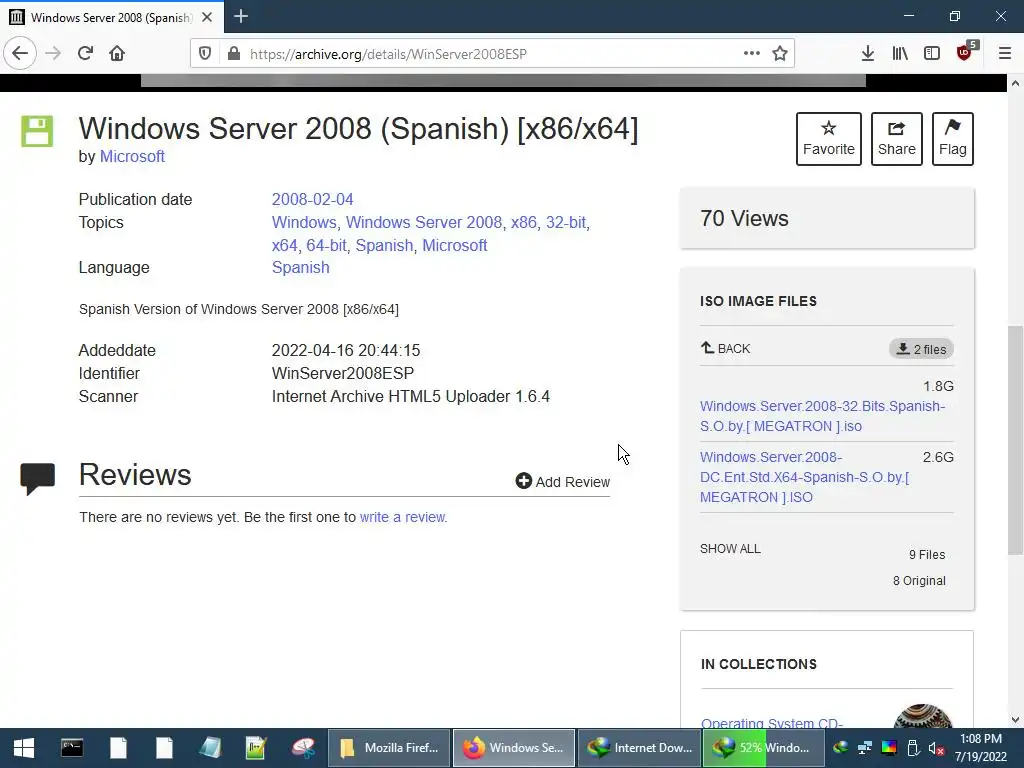Image resolution: width=1024 pixels, height=768 pixels.
Task: Click the green floppy software icon
Action: (x=37, y=131)
